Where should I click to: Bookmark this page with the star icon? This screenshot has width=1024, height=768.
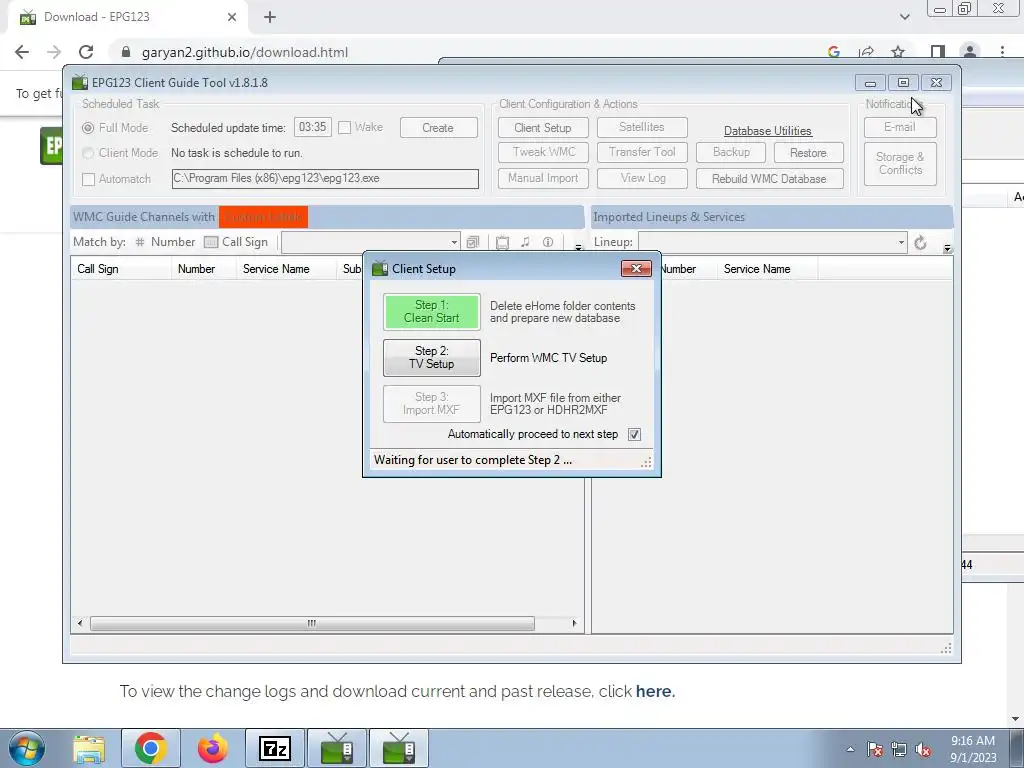tap(898, 52)
